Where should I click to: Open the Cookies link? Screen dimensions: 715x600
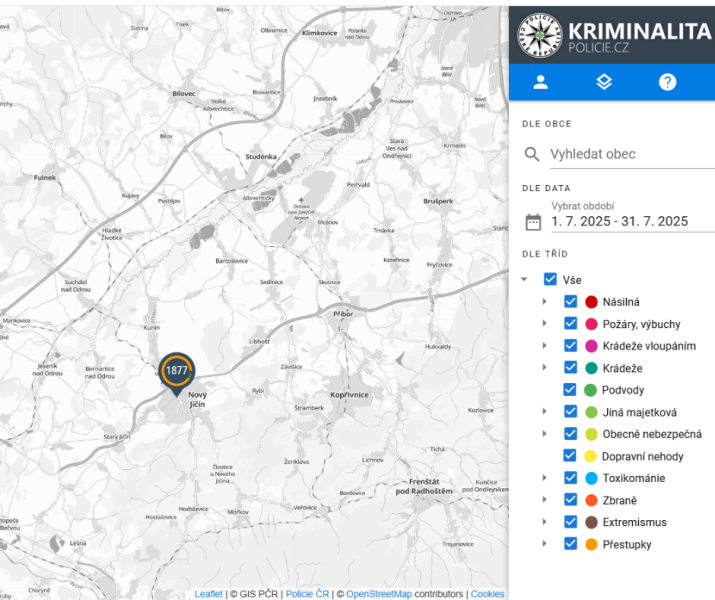click(487, 594)
